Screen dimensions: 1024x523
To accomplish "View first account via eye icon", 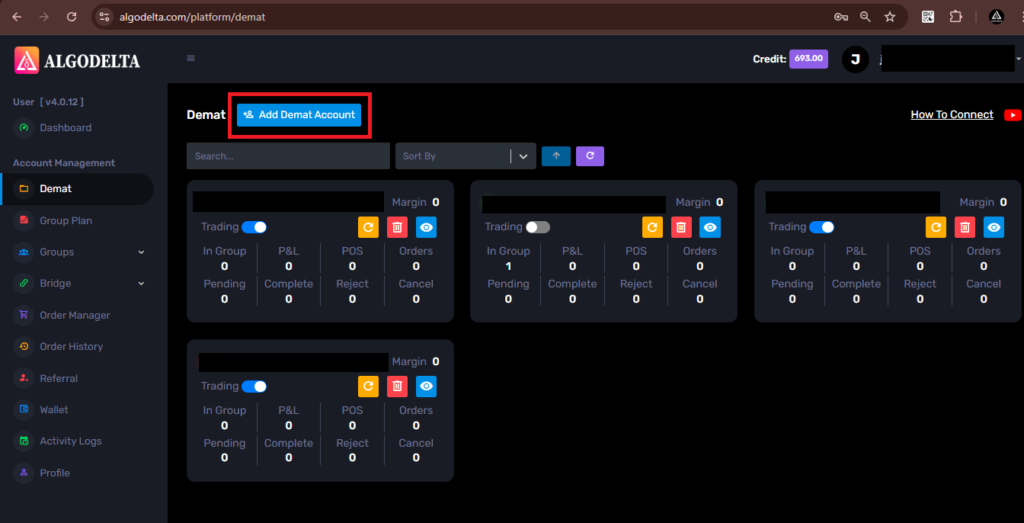I will pos(426,227).
